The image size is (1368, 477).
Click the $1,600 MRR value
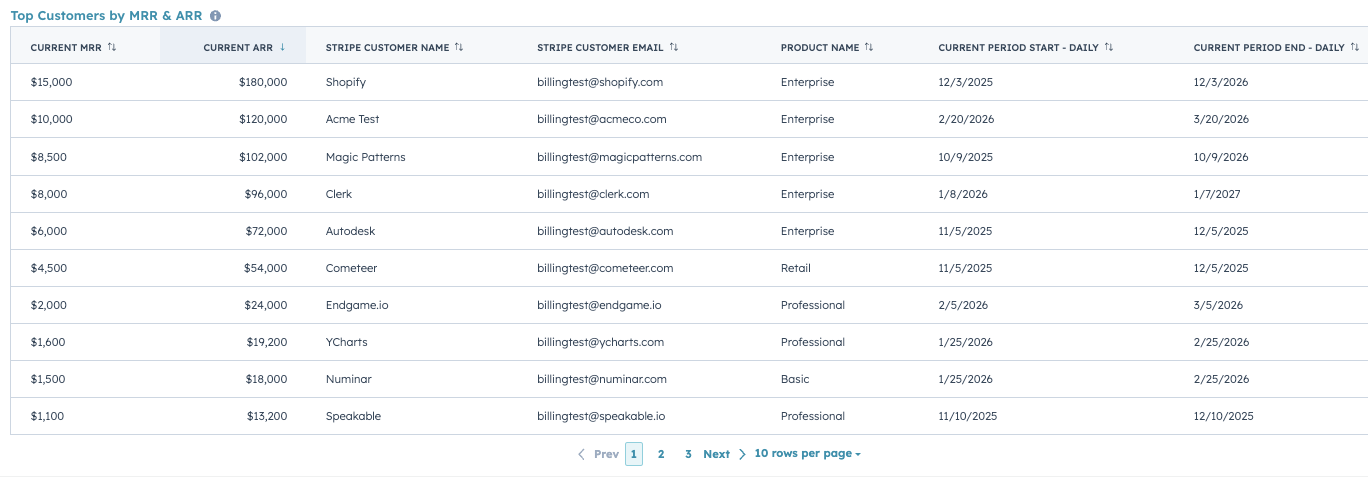pos(47,342)
